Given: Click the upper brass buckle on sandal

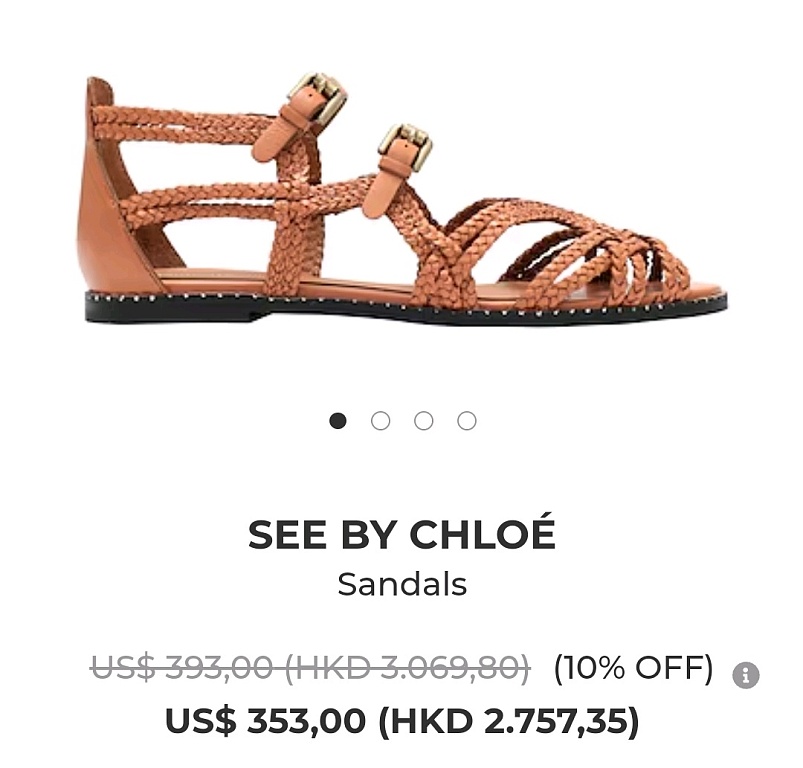Looking at the screenshot, I should coord(319,98).
